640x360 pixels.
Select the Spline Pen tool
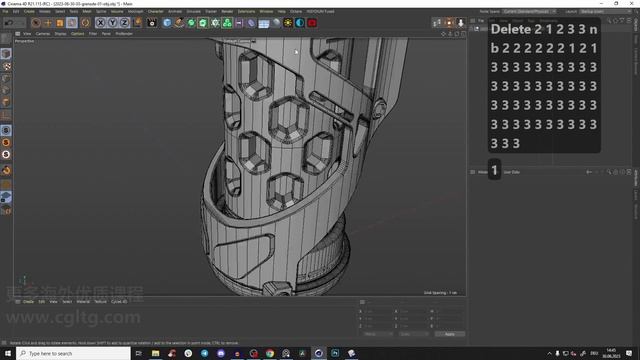tap(179, 23)
